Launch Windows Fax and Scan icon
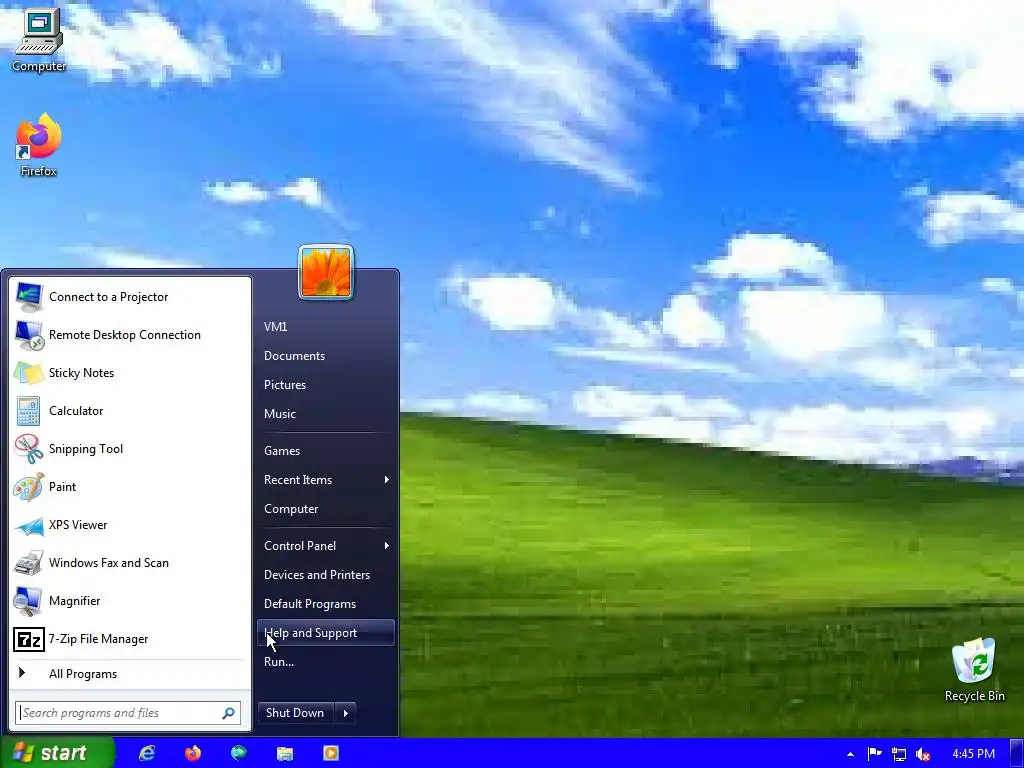Image resolution: width=1024 pixels, height=768 pixels. click(29, 563)
